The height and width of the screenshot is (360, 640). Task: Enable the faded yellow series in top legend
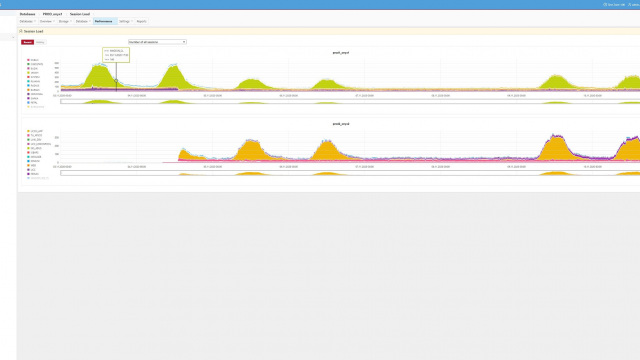tap(35, 107)
